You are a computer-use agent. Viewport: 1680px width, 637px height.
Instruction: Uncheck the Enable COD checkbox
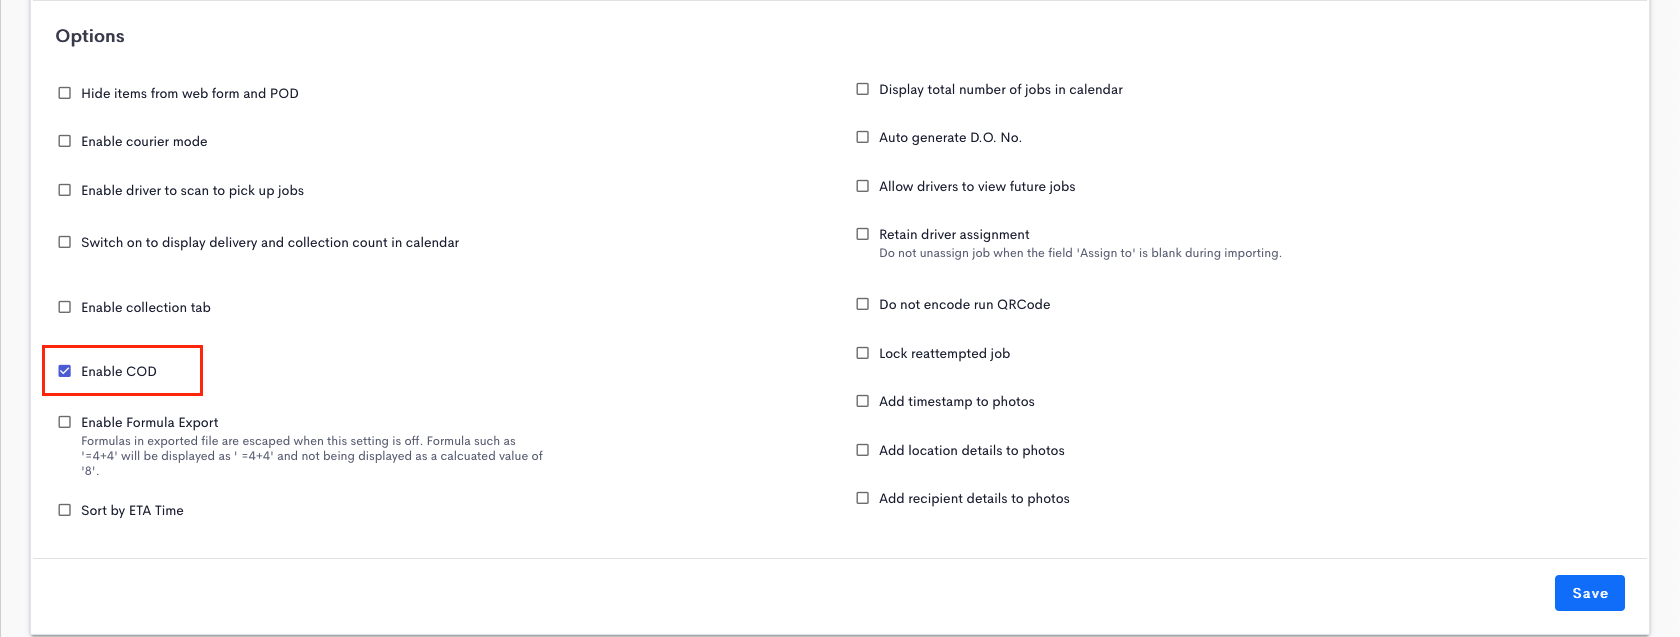[65, 371]
